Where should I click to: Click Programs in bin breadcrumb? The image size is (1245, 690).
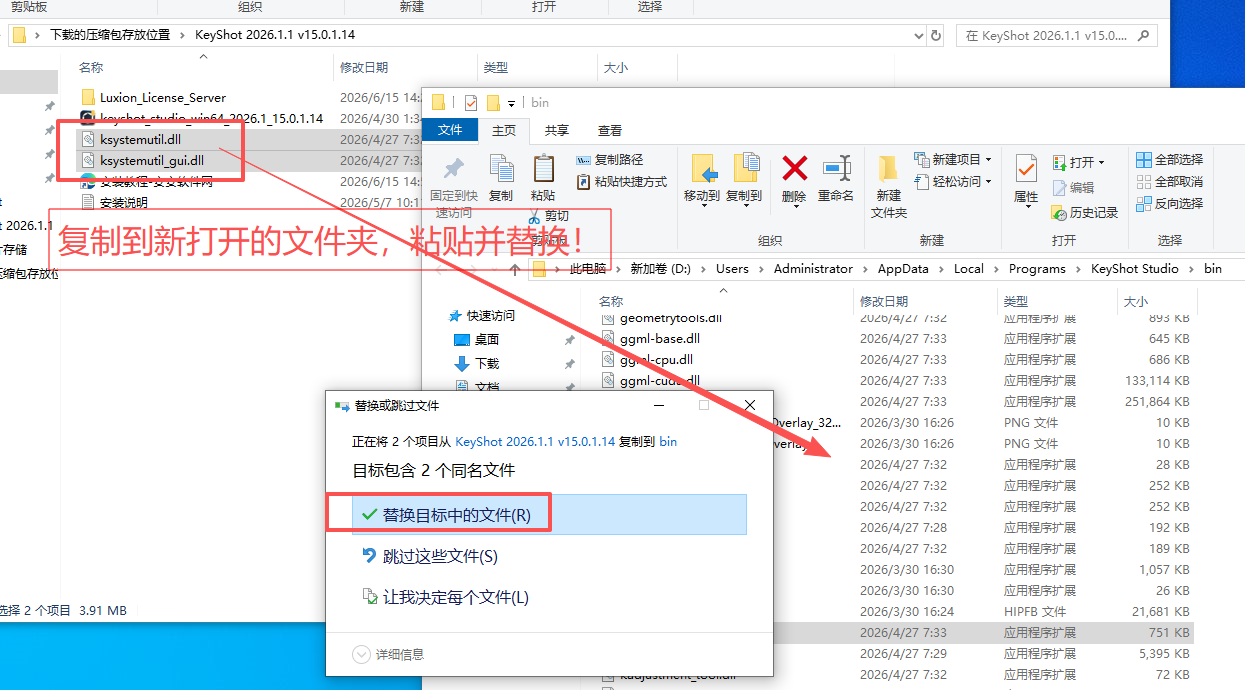pos(1037,269)
